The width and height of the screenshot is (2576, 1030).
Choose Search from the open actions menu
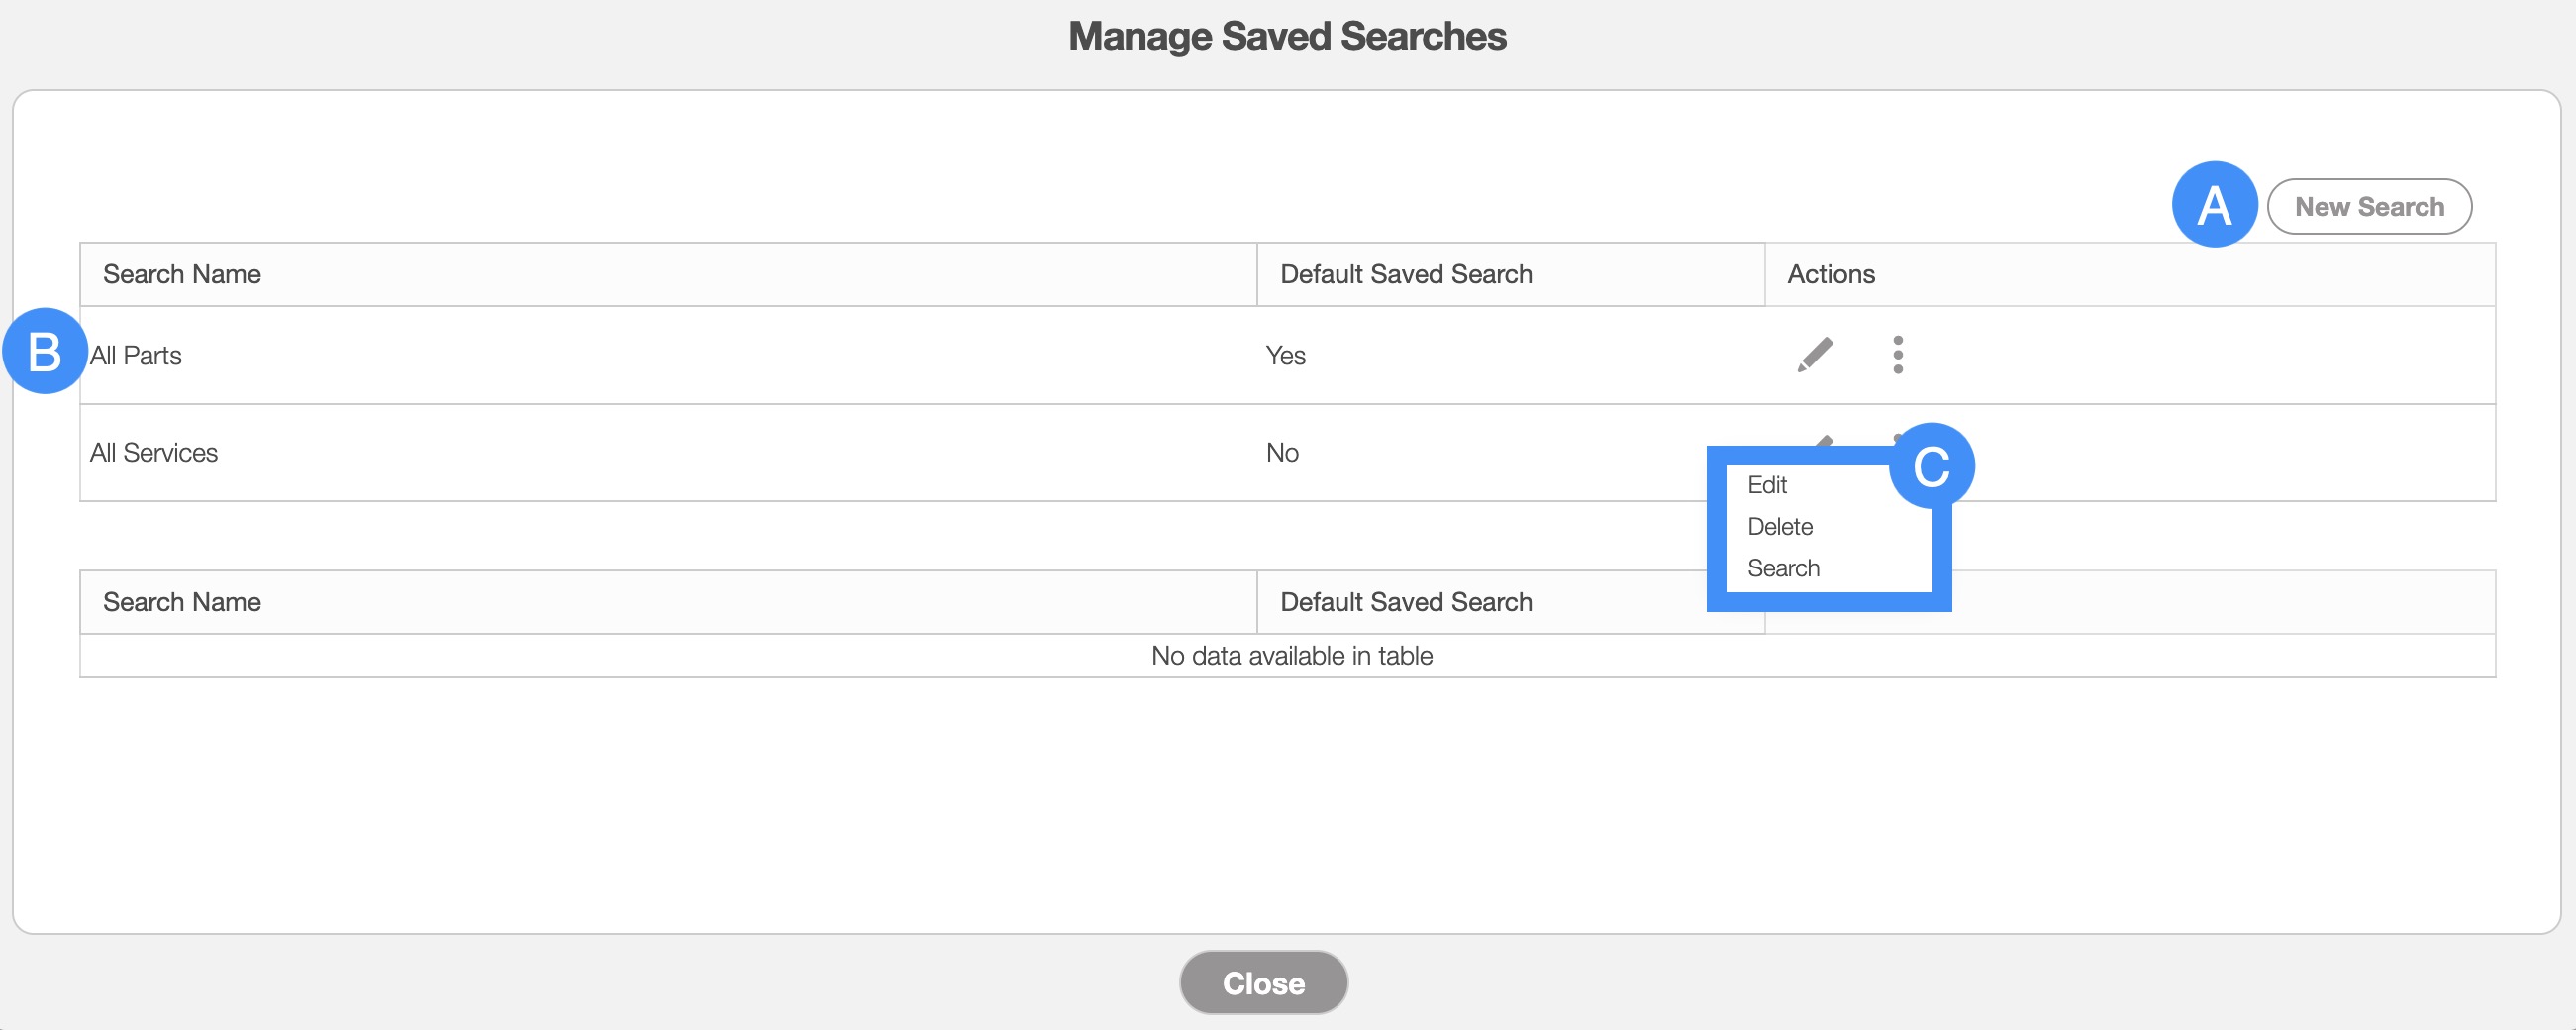tap(1783, 568)
